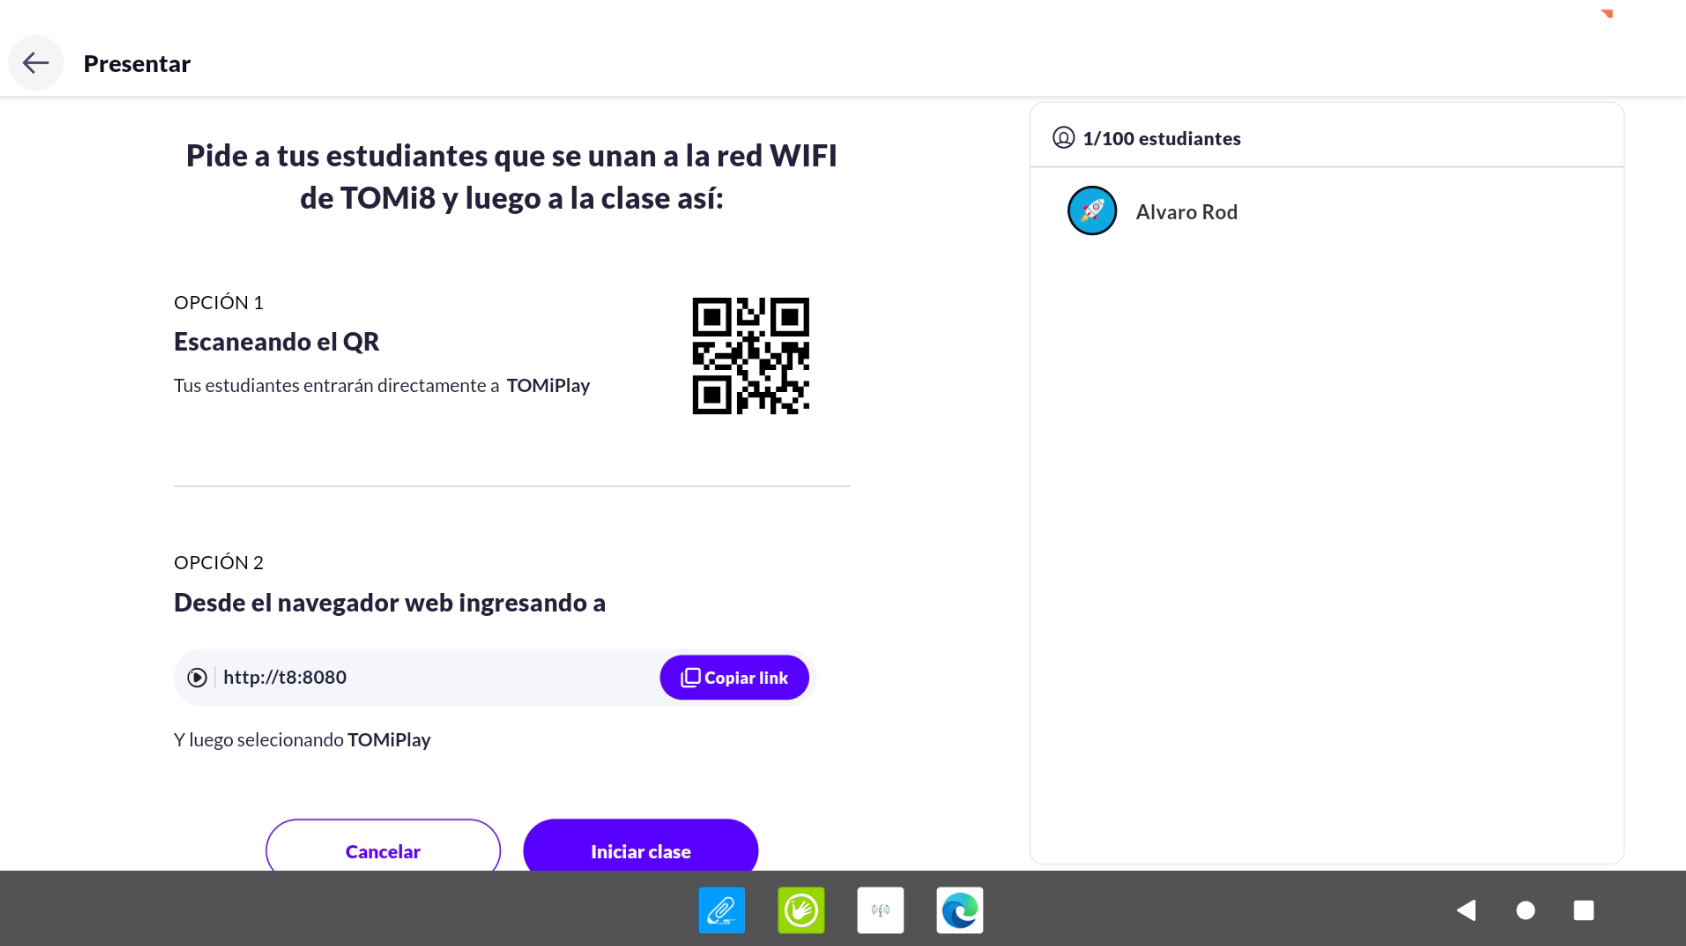Click the Copiar link button
Viewport: 1686px width, 946px height.
coord(734,678)
